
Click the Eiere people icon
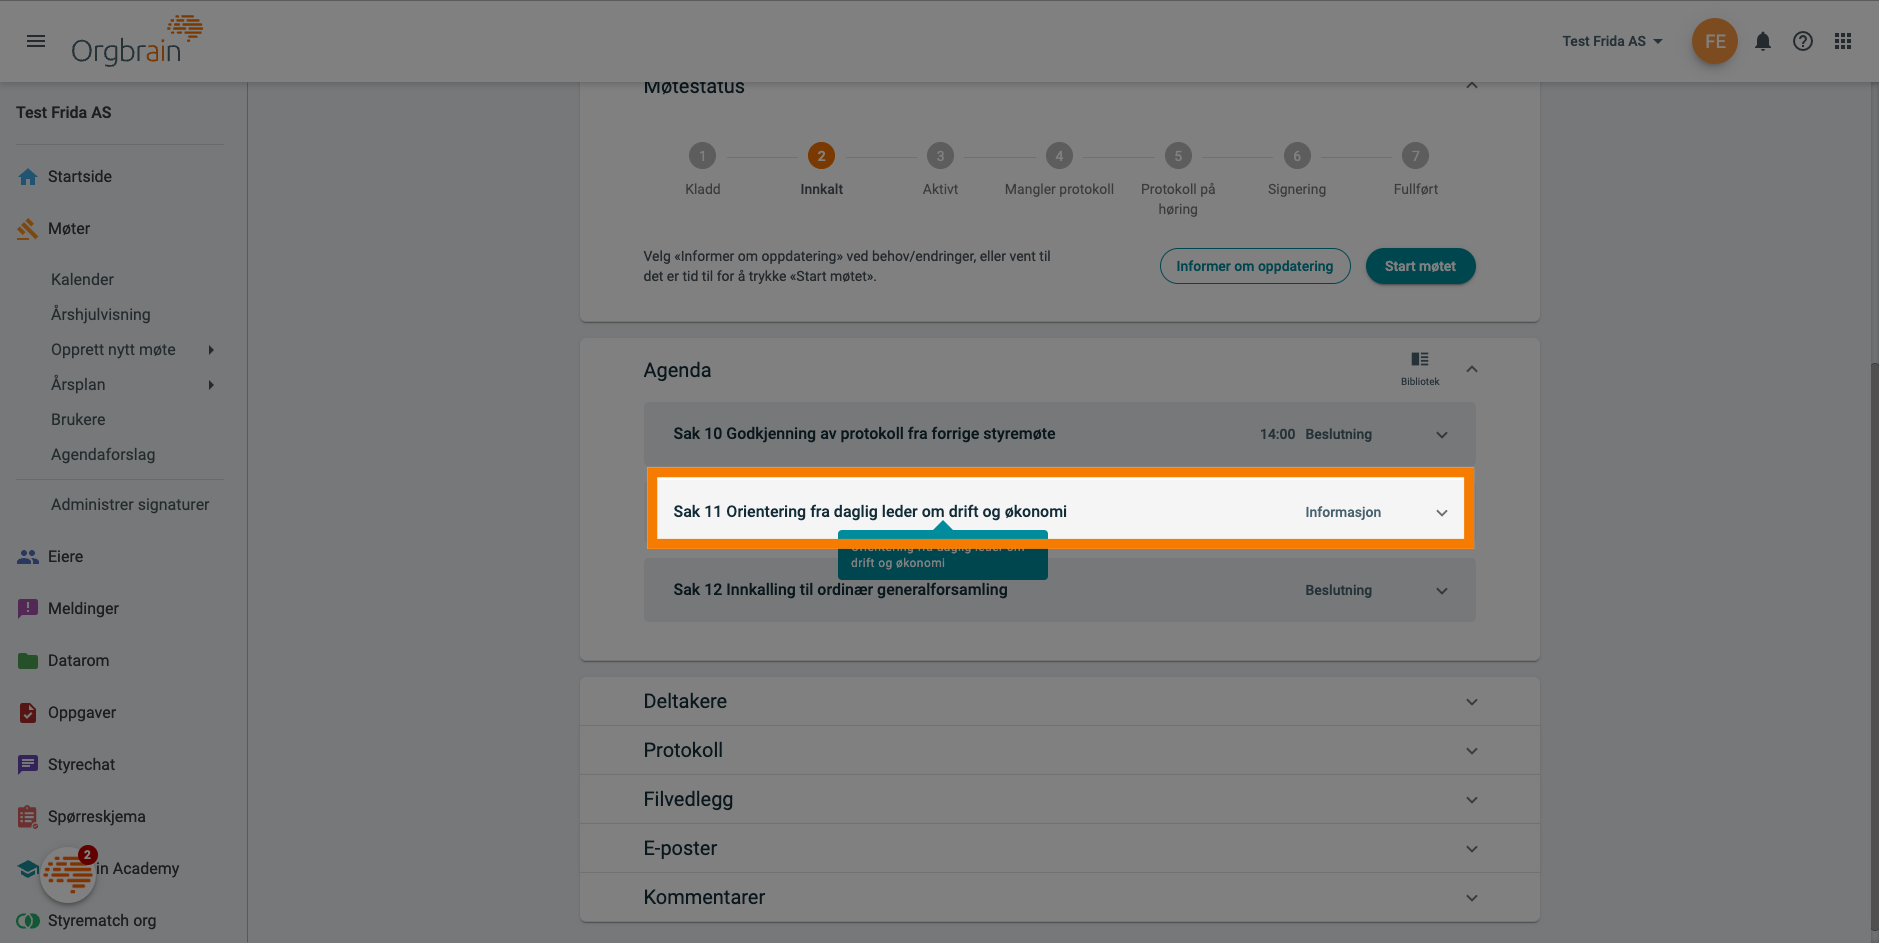click(x=28, y=557)
